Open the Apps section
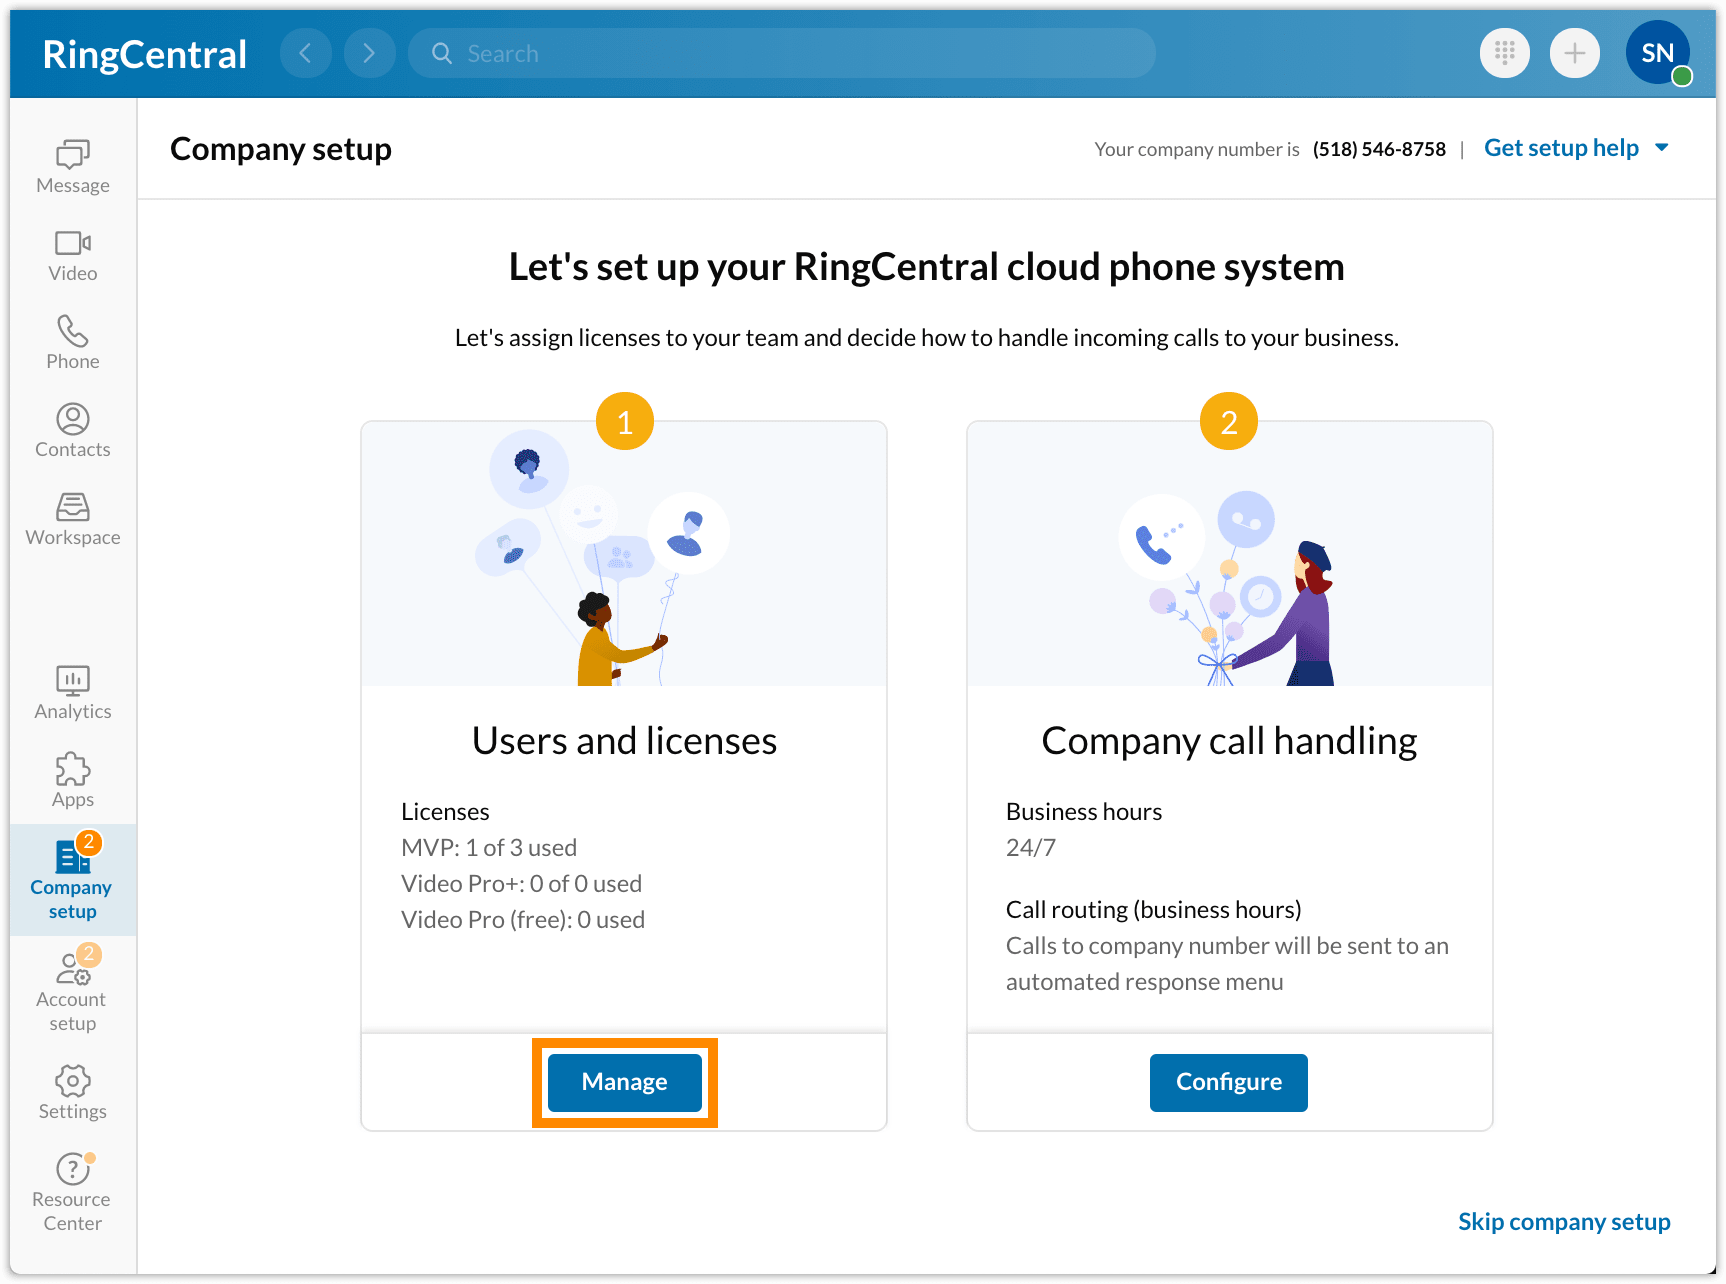This screenshot has width=1726, height=1284. [71, 781]
